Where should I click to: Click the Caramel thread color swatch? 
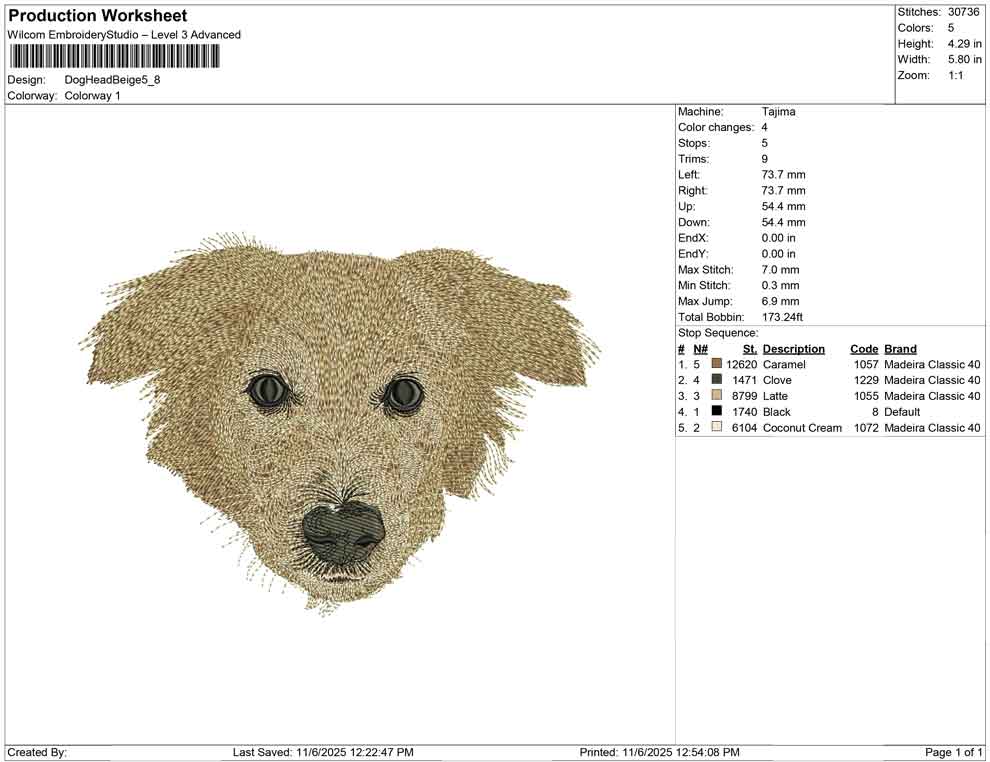716,364
